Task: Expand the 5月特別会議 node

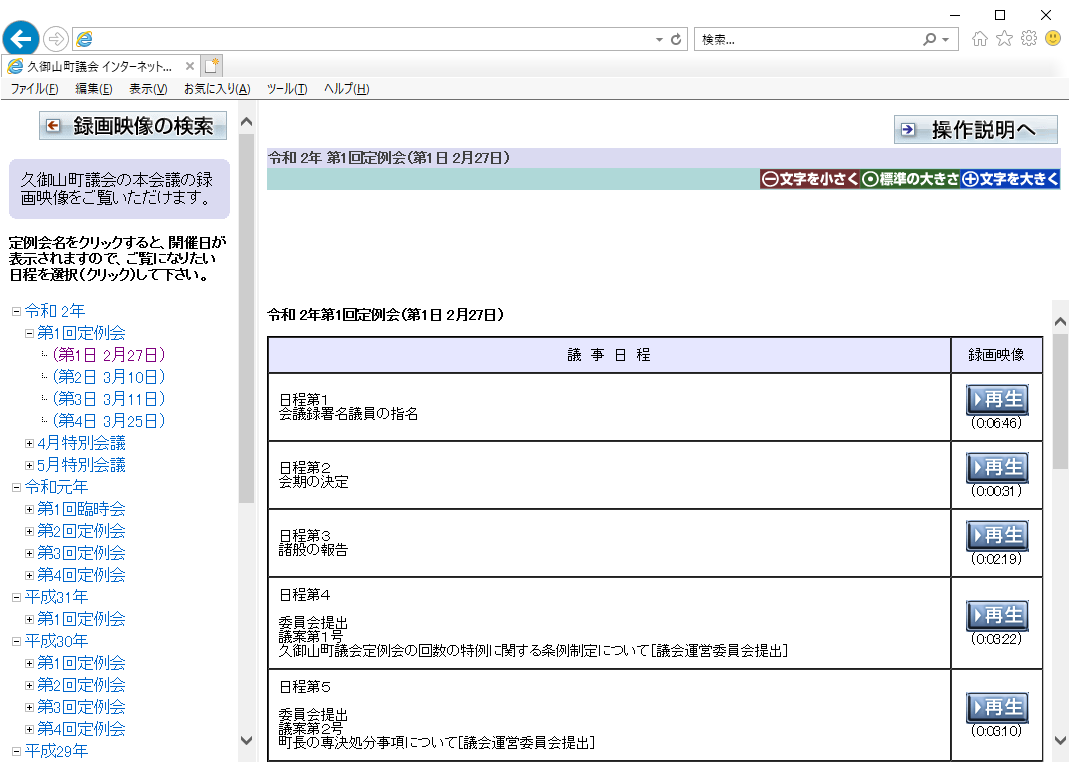Action: click(x=29, y=465)
